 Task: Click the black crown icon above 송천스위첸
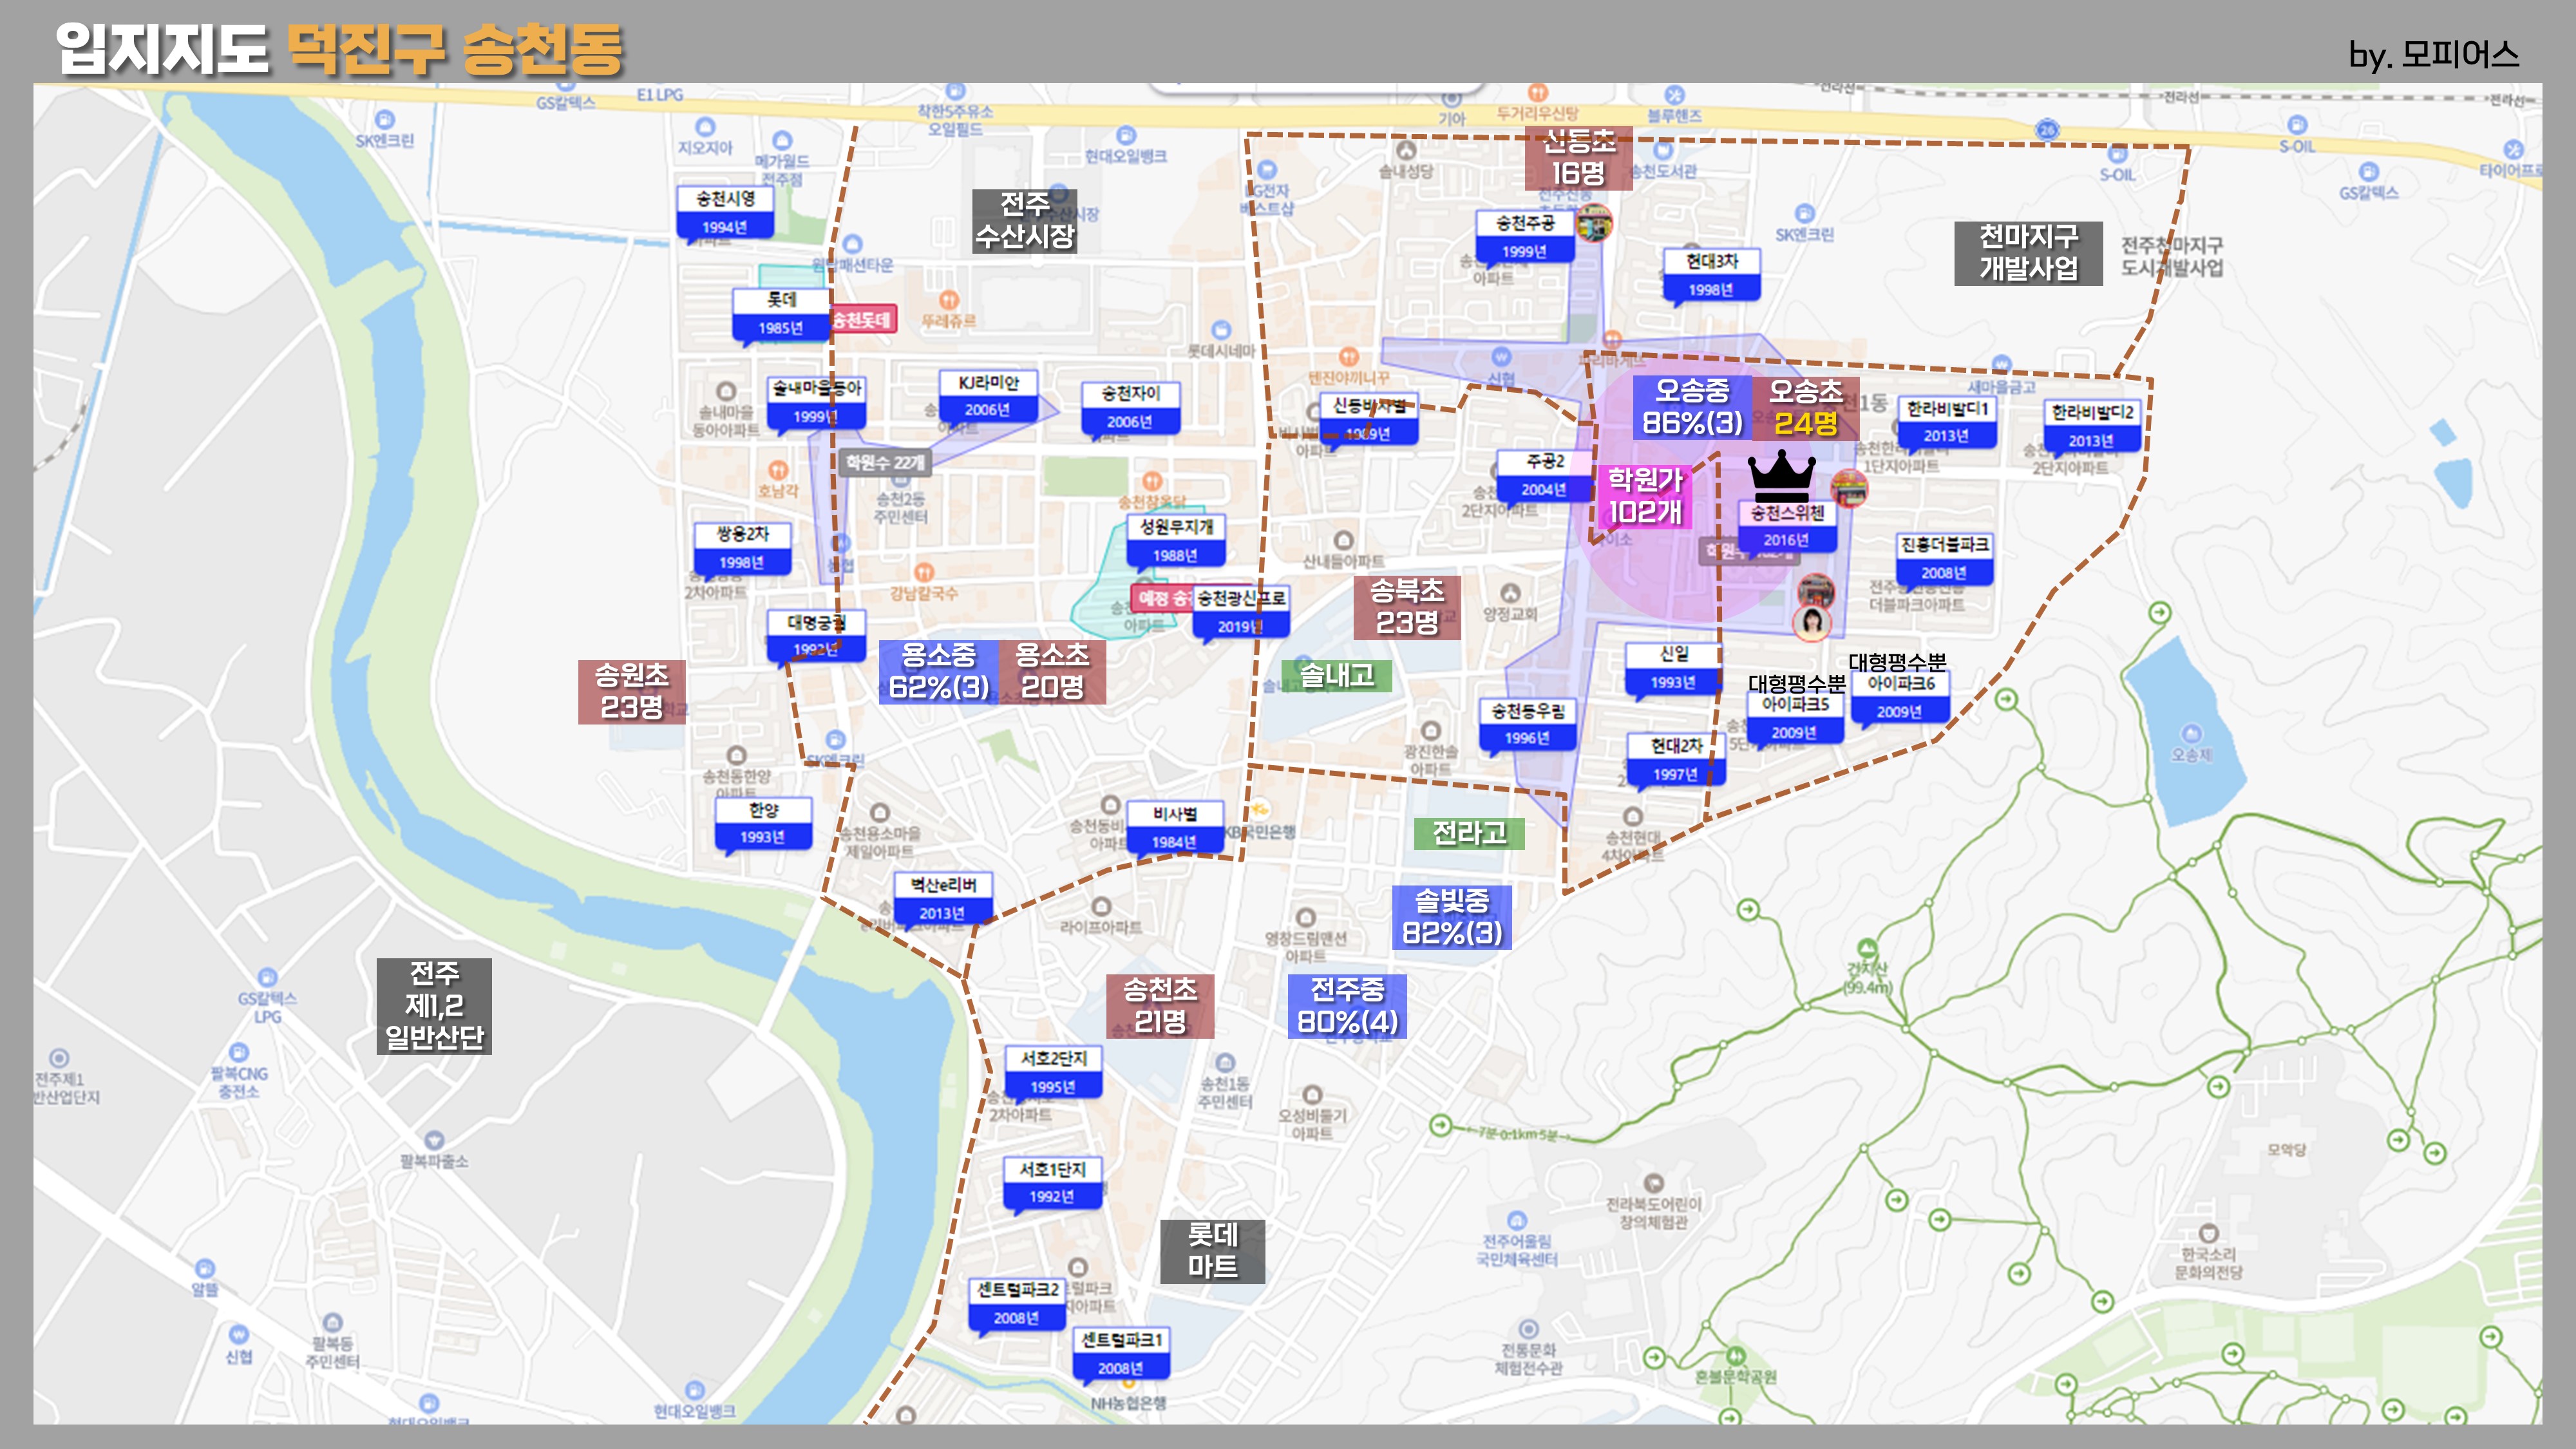(x=1781, y=475)
